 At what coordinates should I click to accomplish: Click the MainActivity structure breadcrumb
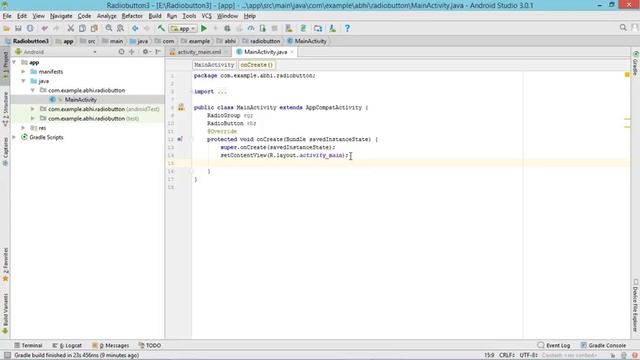pos(214,65)
